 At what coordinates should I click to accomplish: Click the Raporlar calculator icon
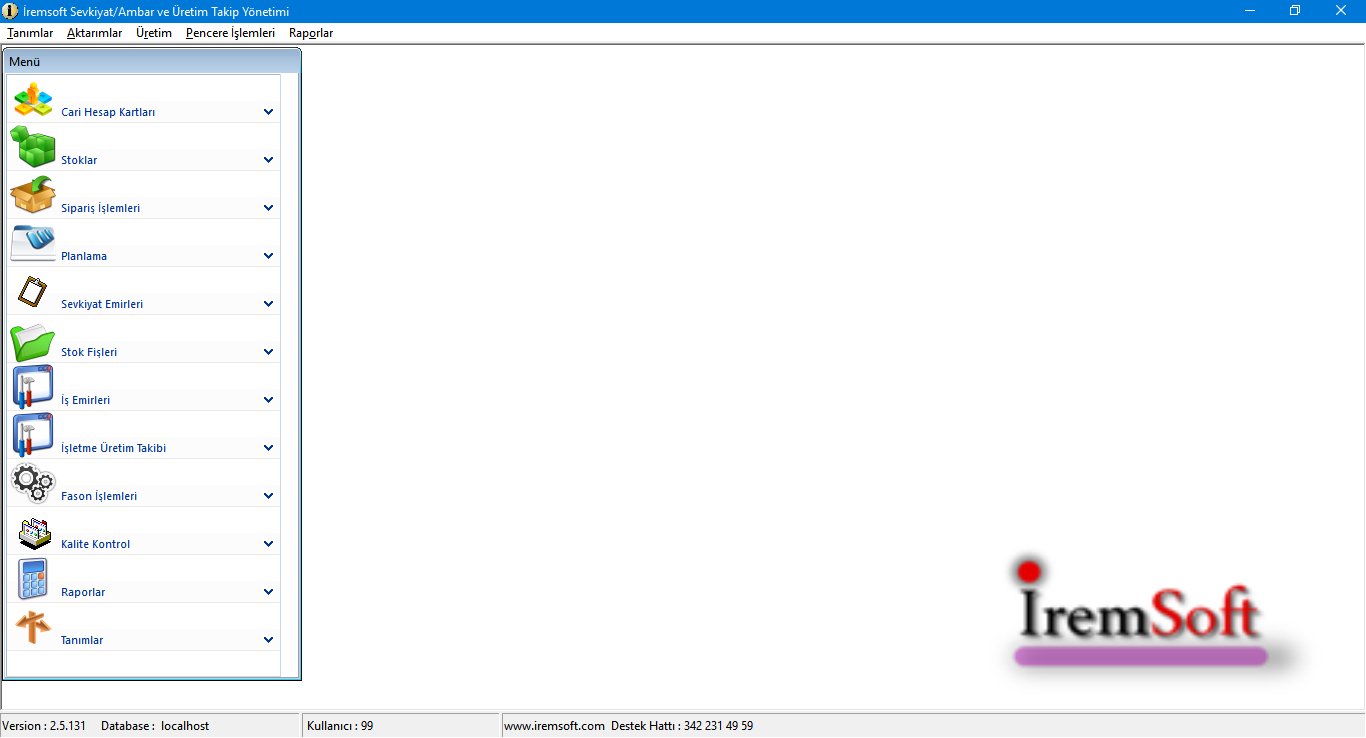tap(33, 579)
